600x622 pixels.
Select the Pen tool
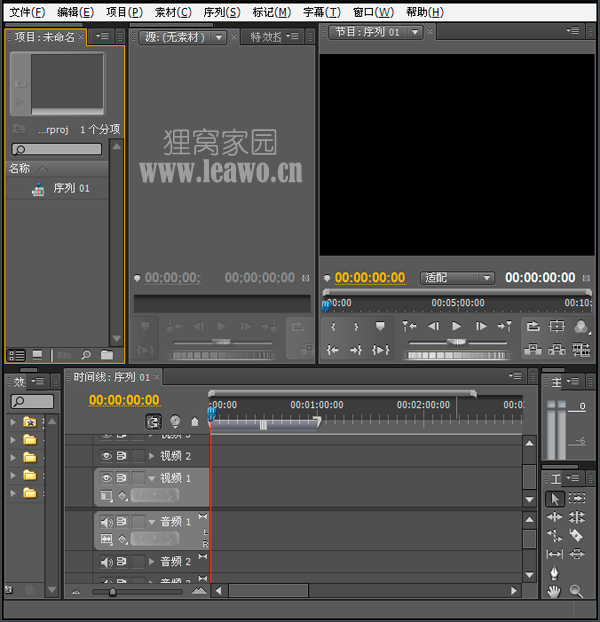pyautogui.click(x=554, y=573)
